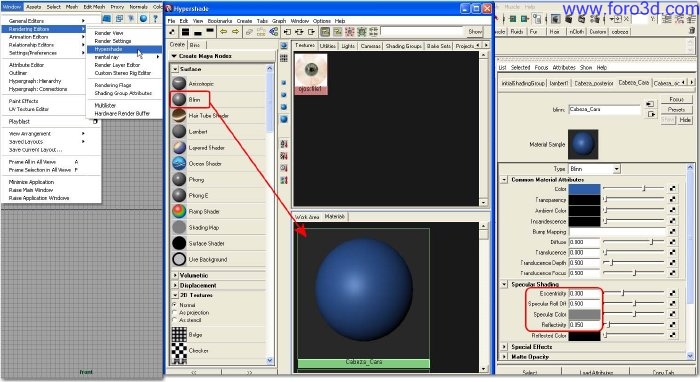700x382 pixels.
Task: Switch to the Materials tab
Action: (335, 216)
